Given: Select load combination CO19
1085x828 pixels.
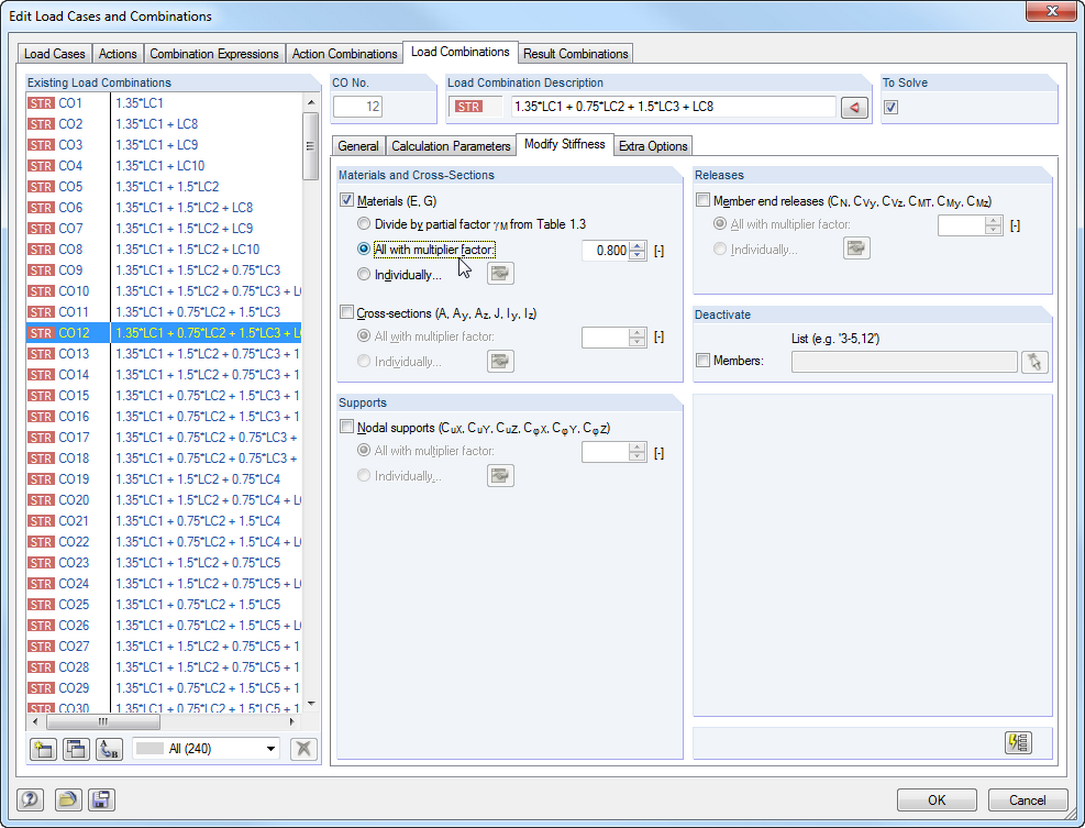Looking at the screenshot, I should (164, 479).
